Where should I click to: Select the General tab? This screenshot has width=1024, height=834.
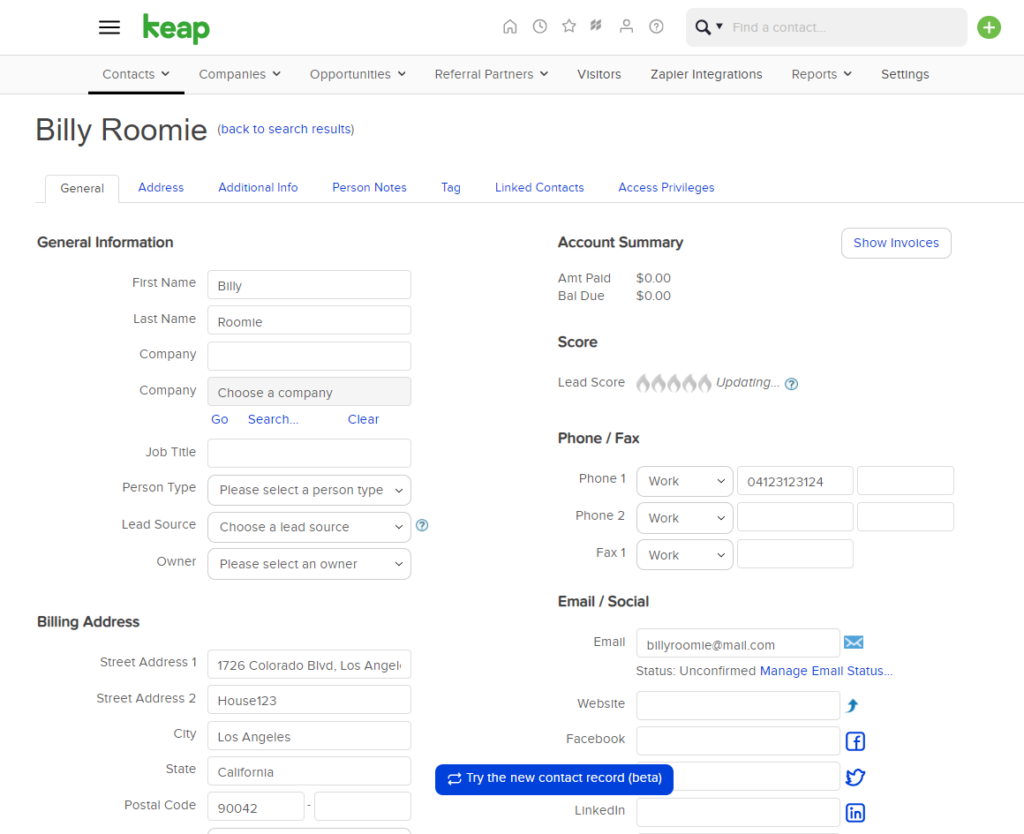pyautogui.click(x=82, y=189)
